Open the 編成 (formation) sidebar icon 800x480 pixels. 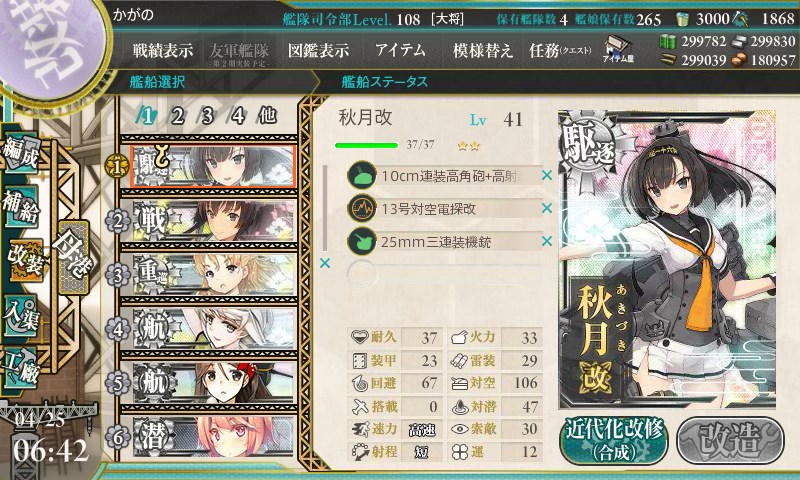20,153
